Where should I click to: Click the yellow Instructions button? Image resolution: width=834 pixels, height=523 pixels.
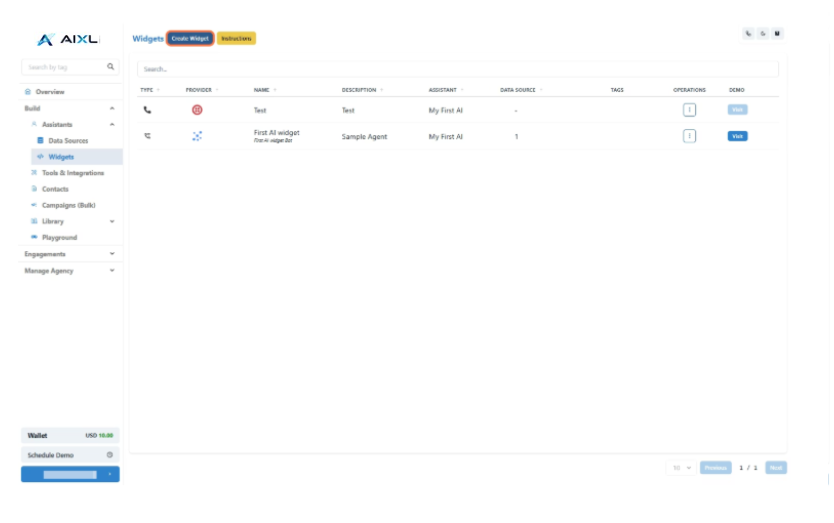(x=236, y=38)
